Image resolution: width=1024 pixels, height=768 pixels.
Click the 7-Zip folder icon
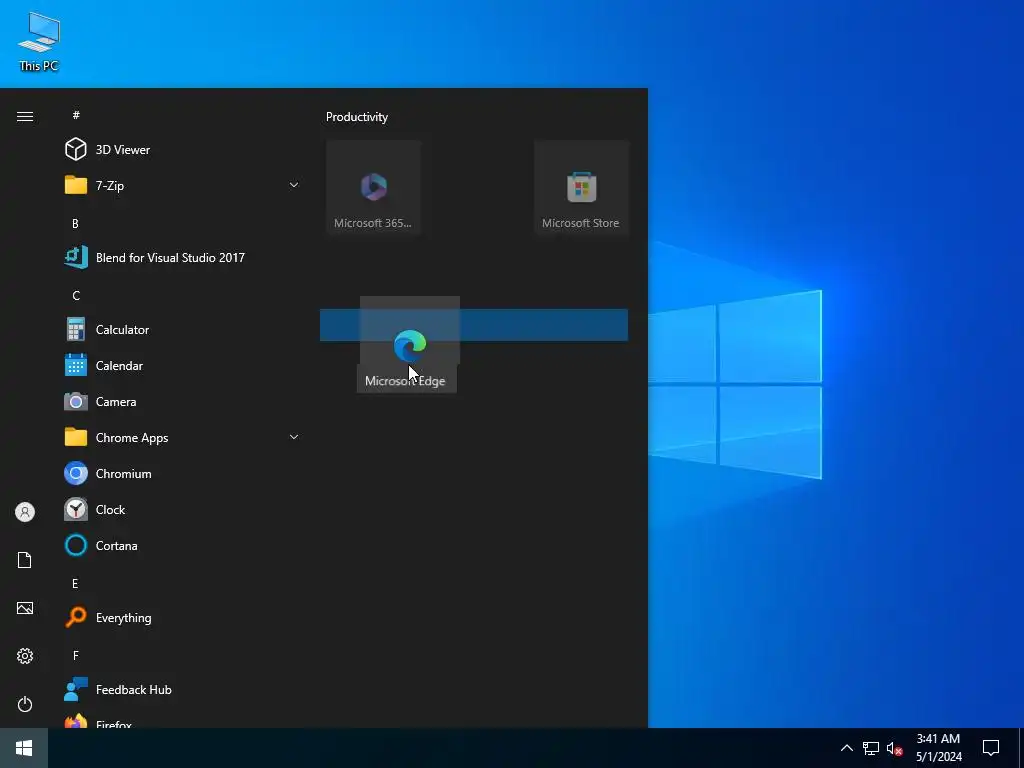click(x=76, y=185)
